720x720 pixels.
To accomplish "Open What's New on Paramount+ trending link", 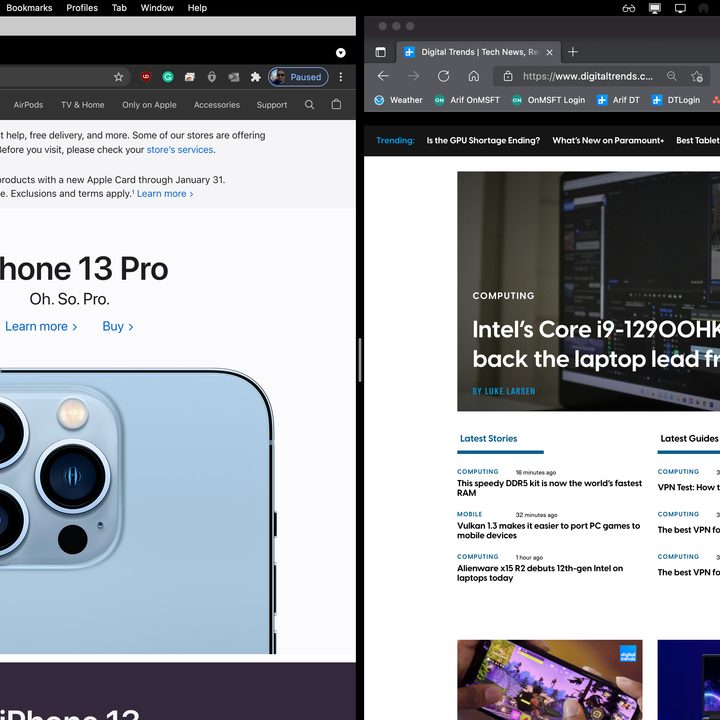I will [x=608, y=141].
